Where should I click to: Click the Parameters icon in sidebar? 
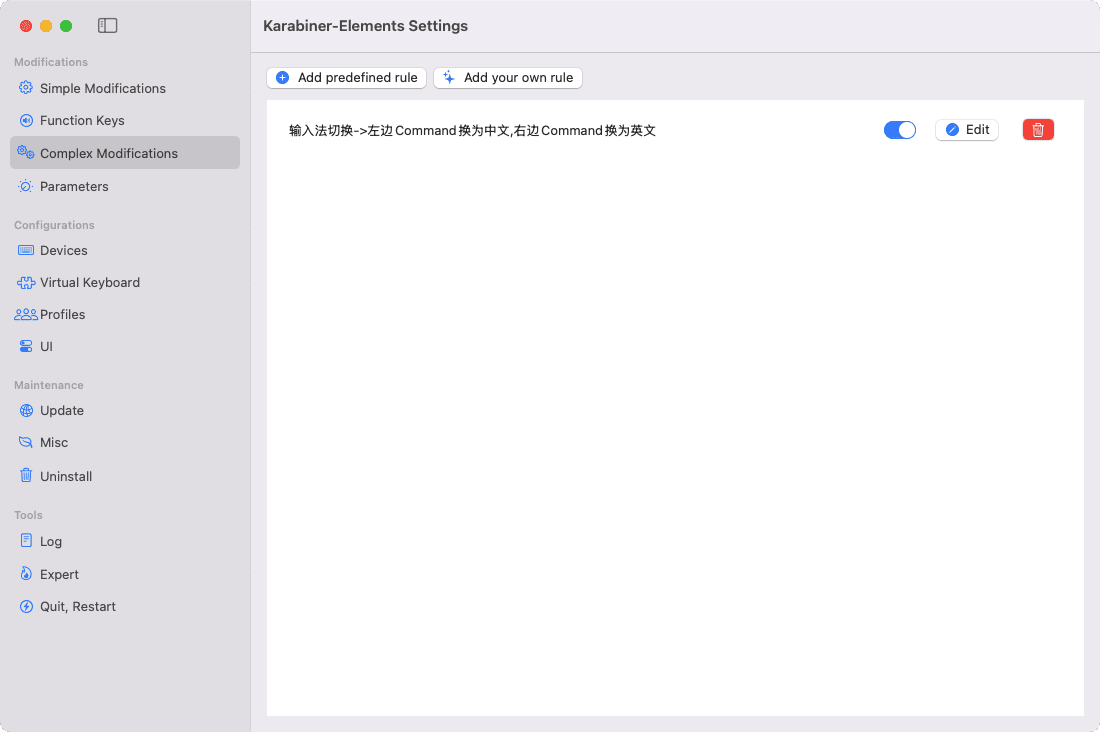26,186
